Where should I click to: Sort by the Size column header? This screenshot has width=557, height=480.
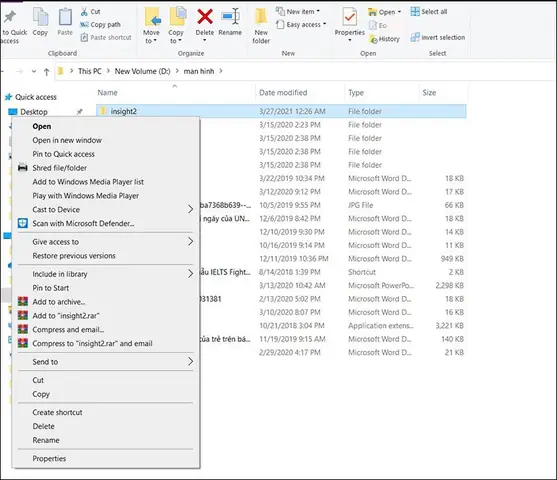click(x=429, y=93)
